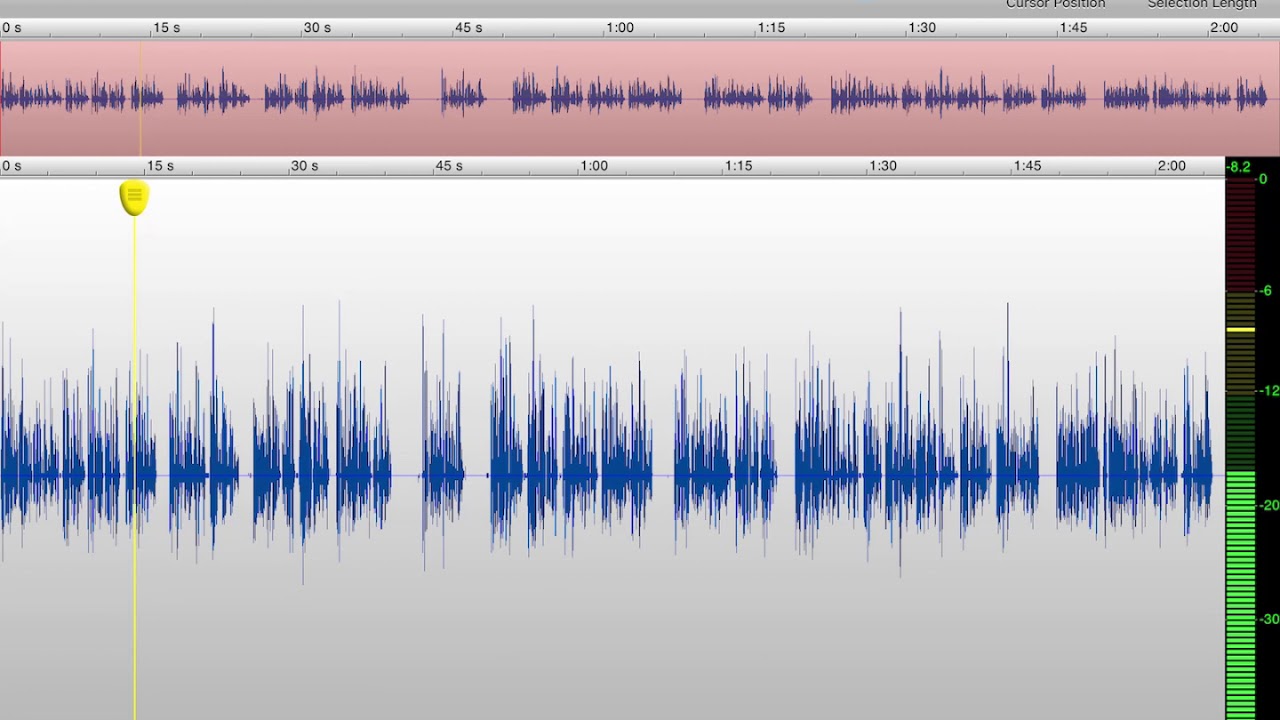Viewport: 1280px width, 720px height.
Task: Click the 1:45 mark on the overview ruler
Action: pyautogui.click(x=1073, y=28)
